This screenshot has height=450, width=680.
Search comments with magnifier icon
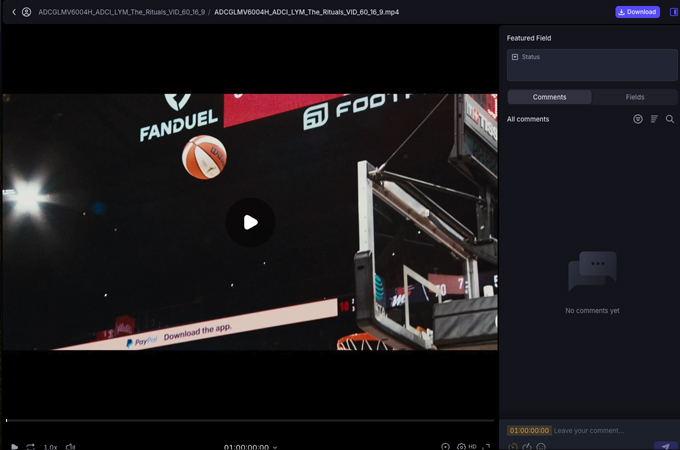[x=670, y=119]
